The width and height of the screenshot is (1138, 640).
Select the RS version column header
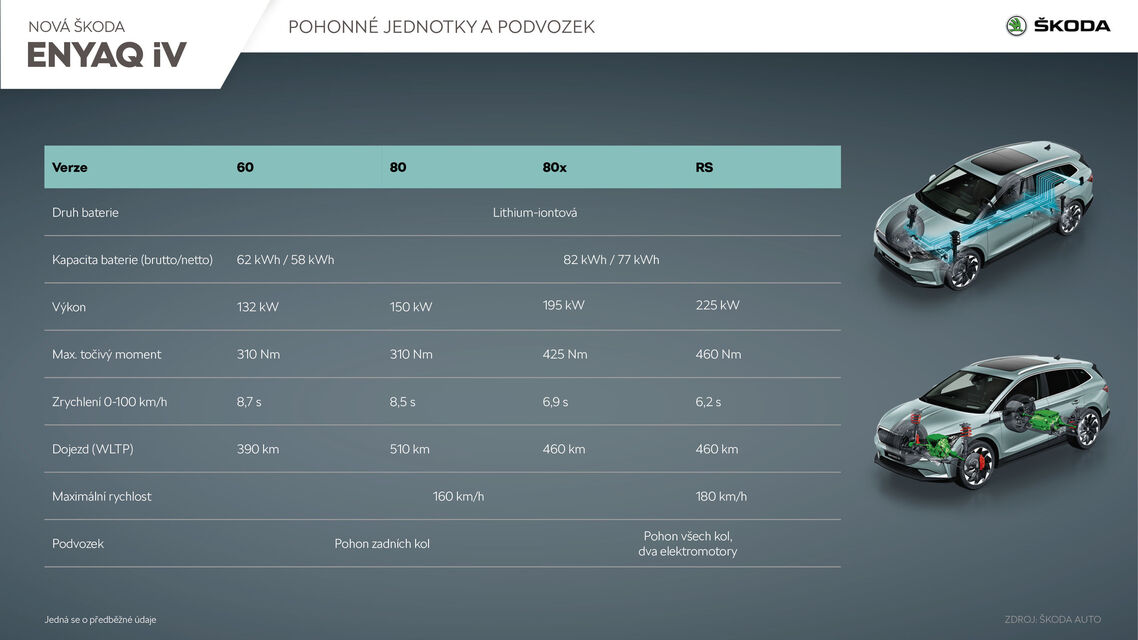704,167
